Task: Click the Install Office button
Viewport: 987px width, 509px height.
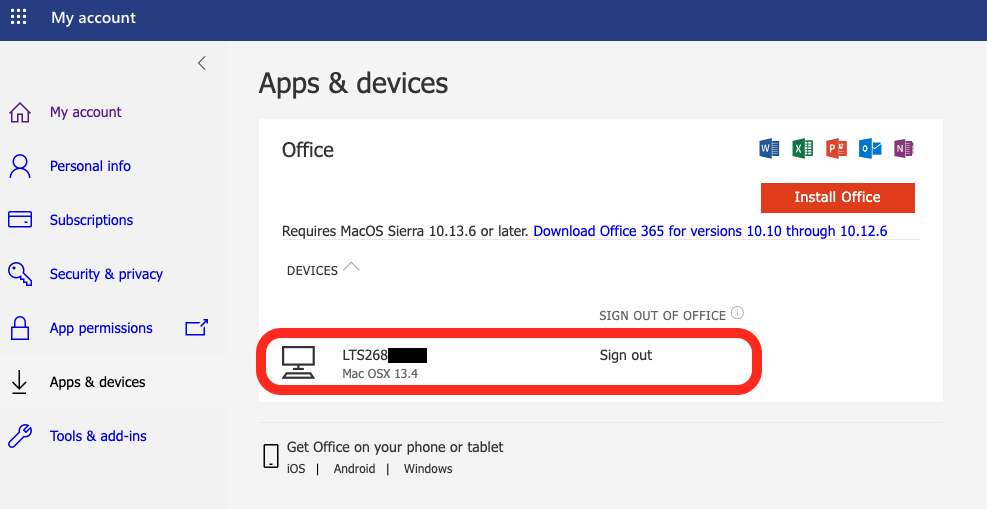Action: tap(837, 198)
